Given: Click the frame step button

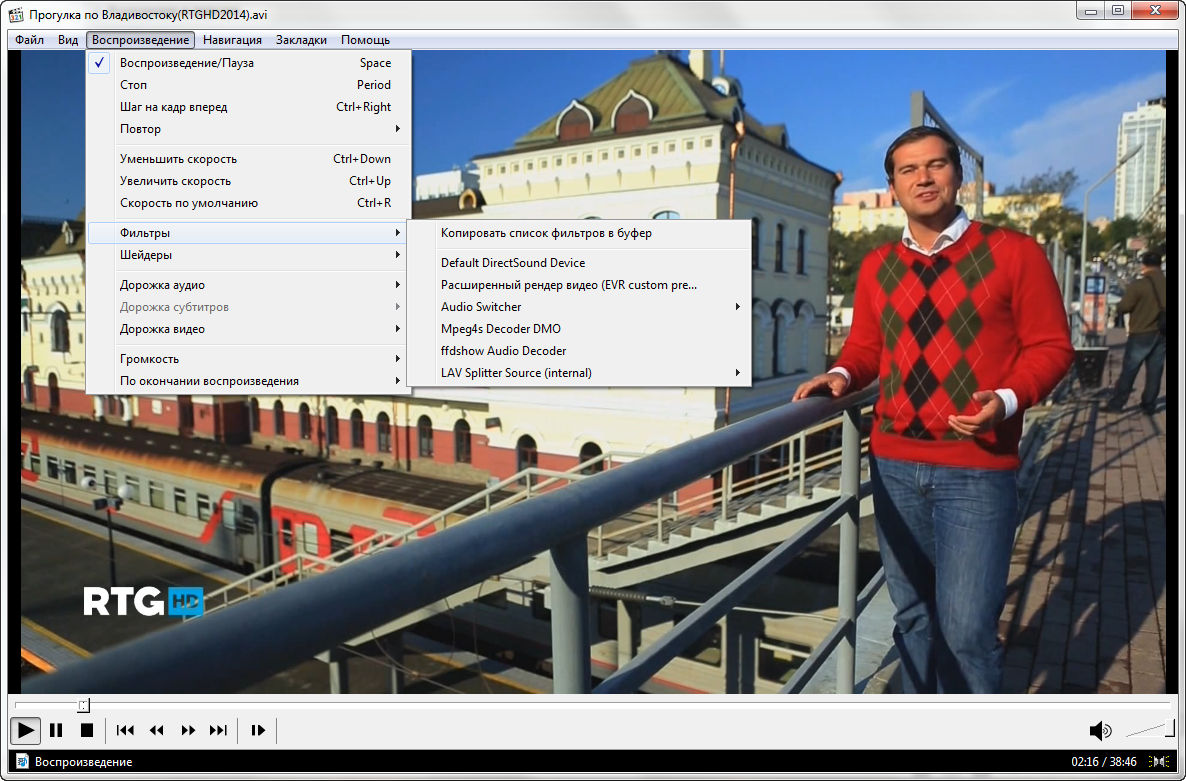Looking at the screenshot, I should (x=258, y=730).
